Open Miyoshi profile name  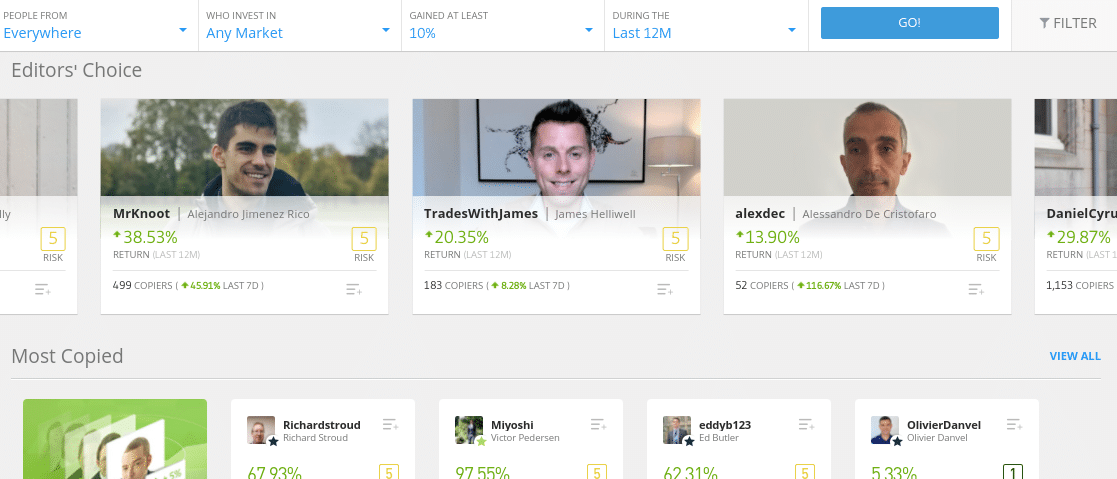[512, 425]
